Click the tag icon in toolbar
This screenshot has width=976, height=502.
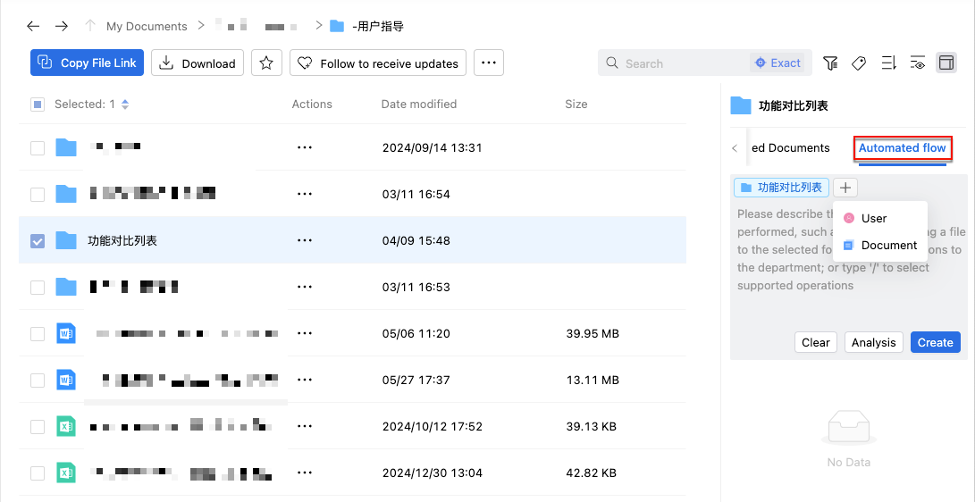tap(858, 63)
